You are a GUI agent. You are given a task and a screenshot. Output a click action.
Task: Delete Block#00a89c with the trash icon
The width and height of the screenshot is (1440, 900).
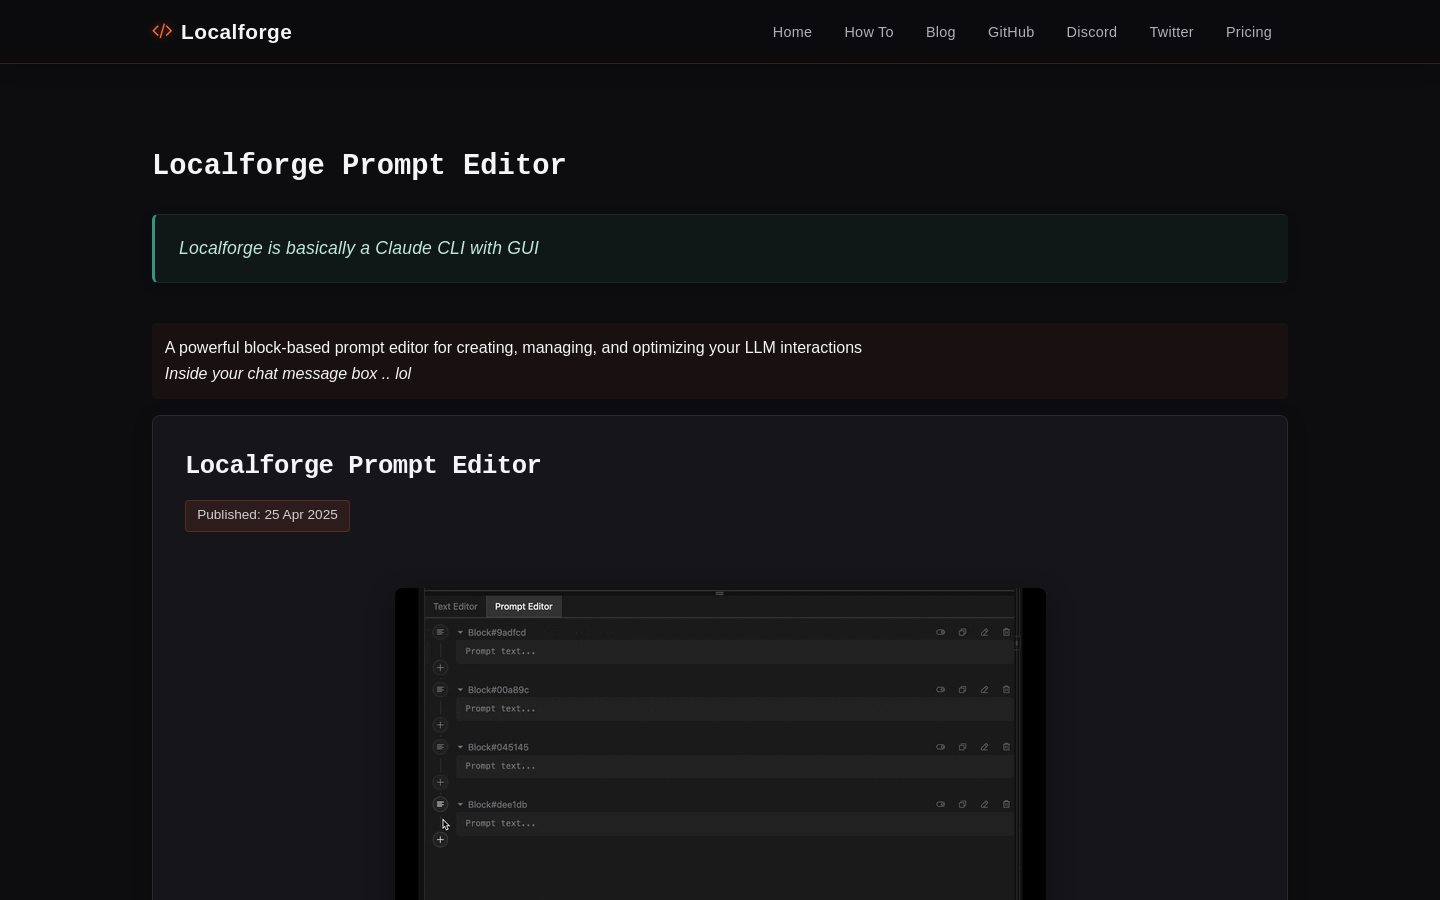[1006, 690]
